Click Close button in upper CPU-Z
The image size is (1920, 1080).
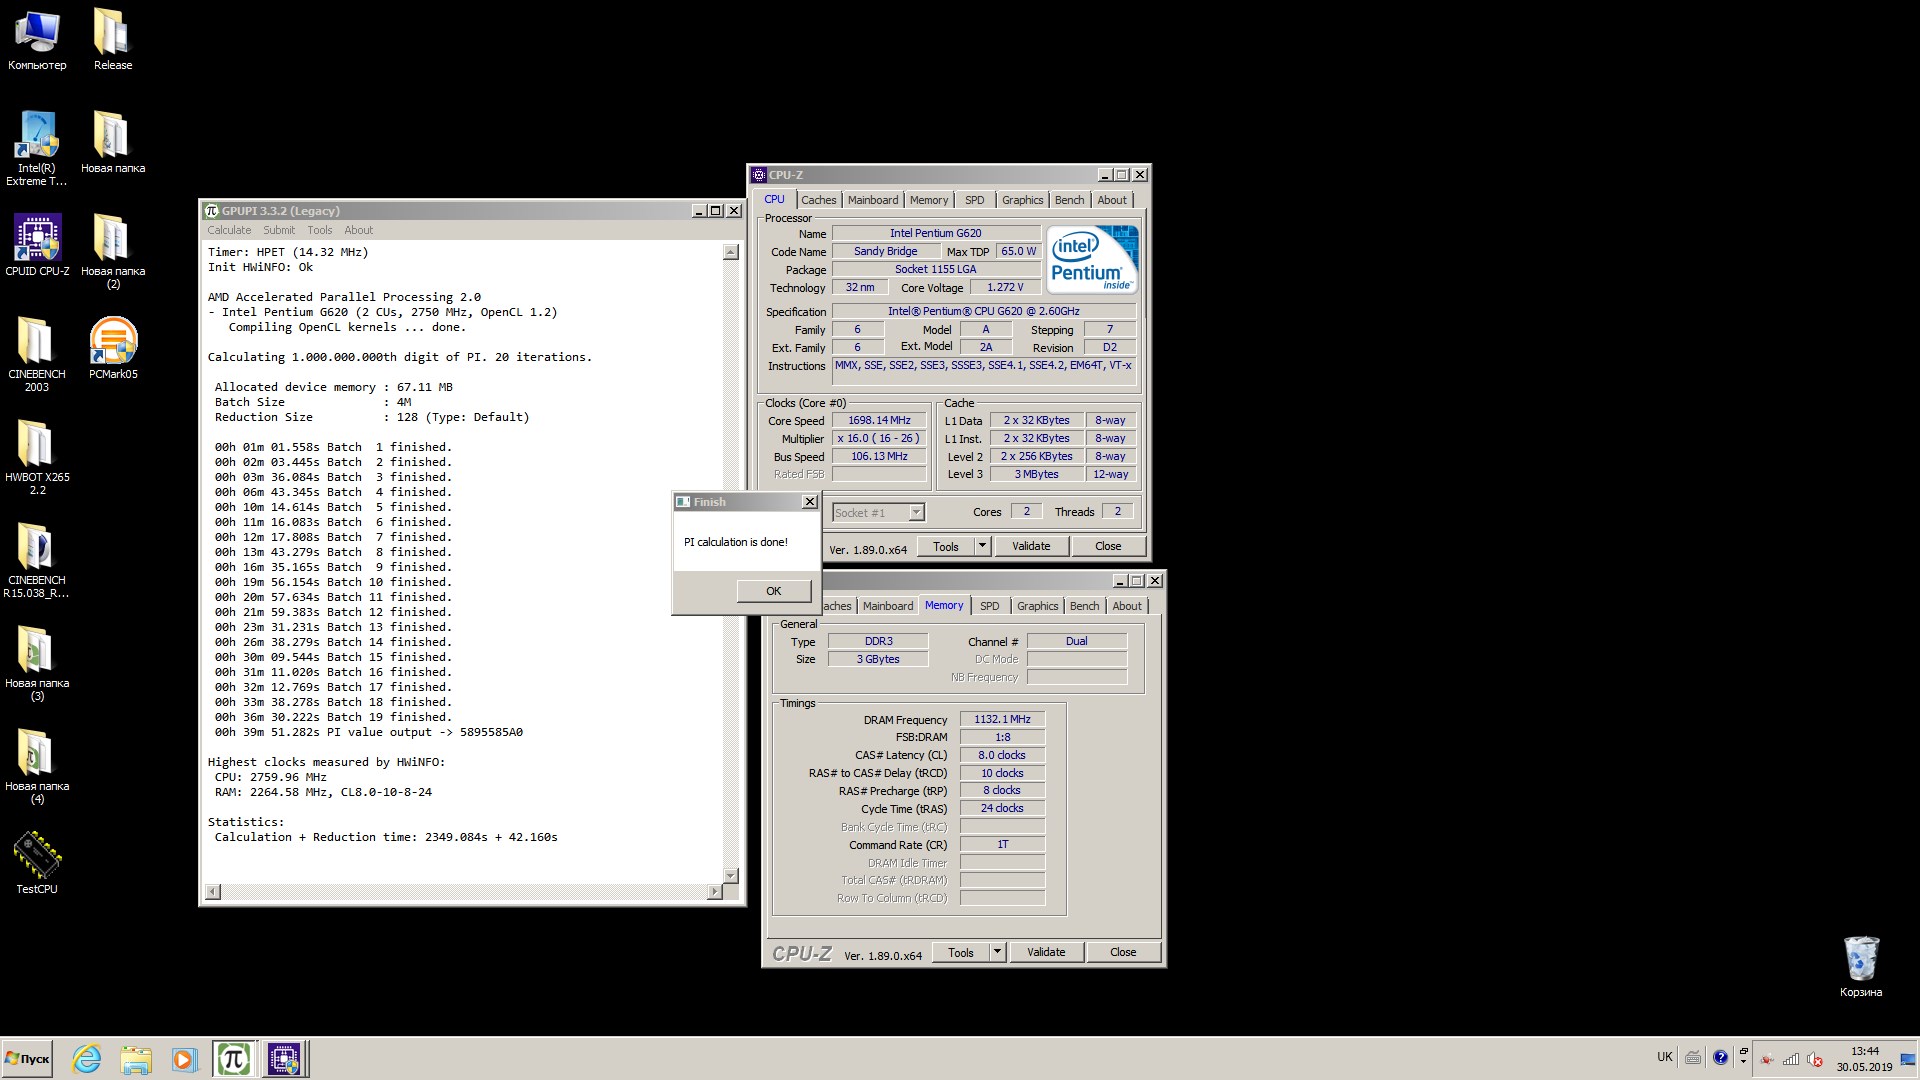pyautogui.click(x=1108, y=546)
